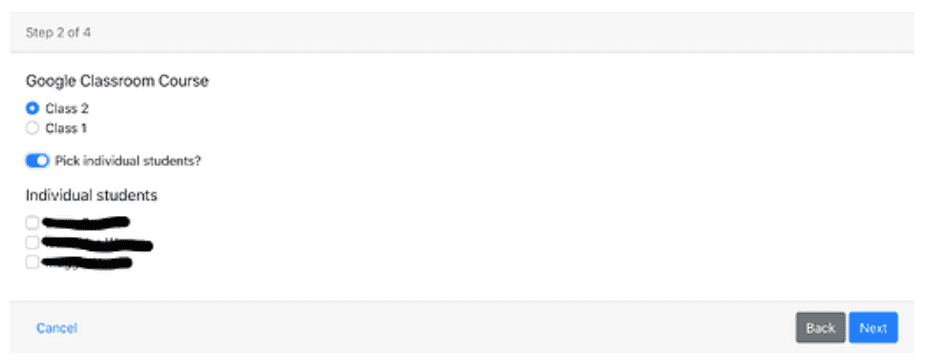
Task: Click the Individual students heading
Action: [x=91, y=195]
